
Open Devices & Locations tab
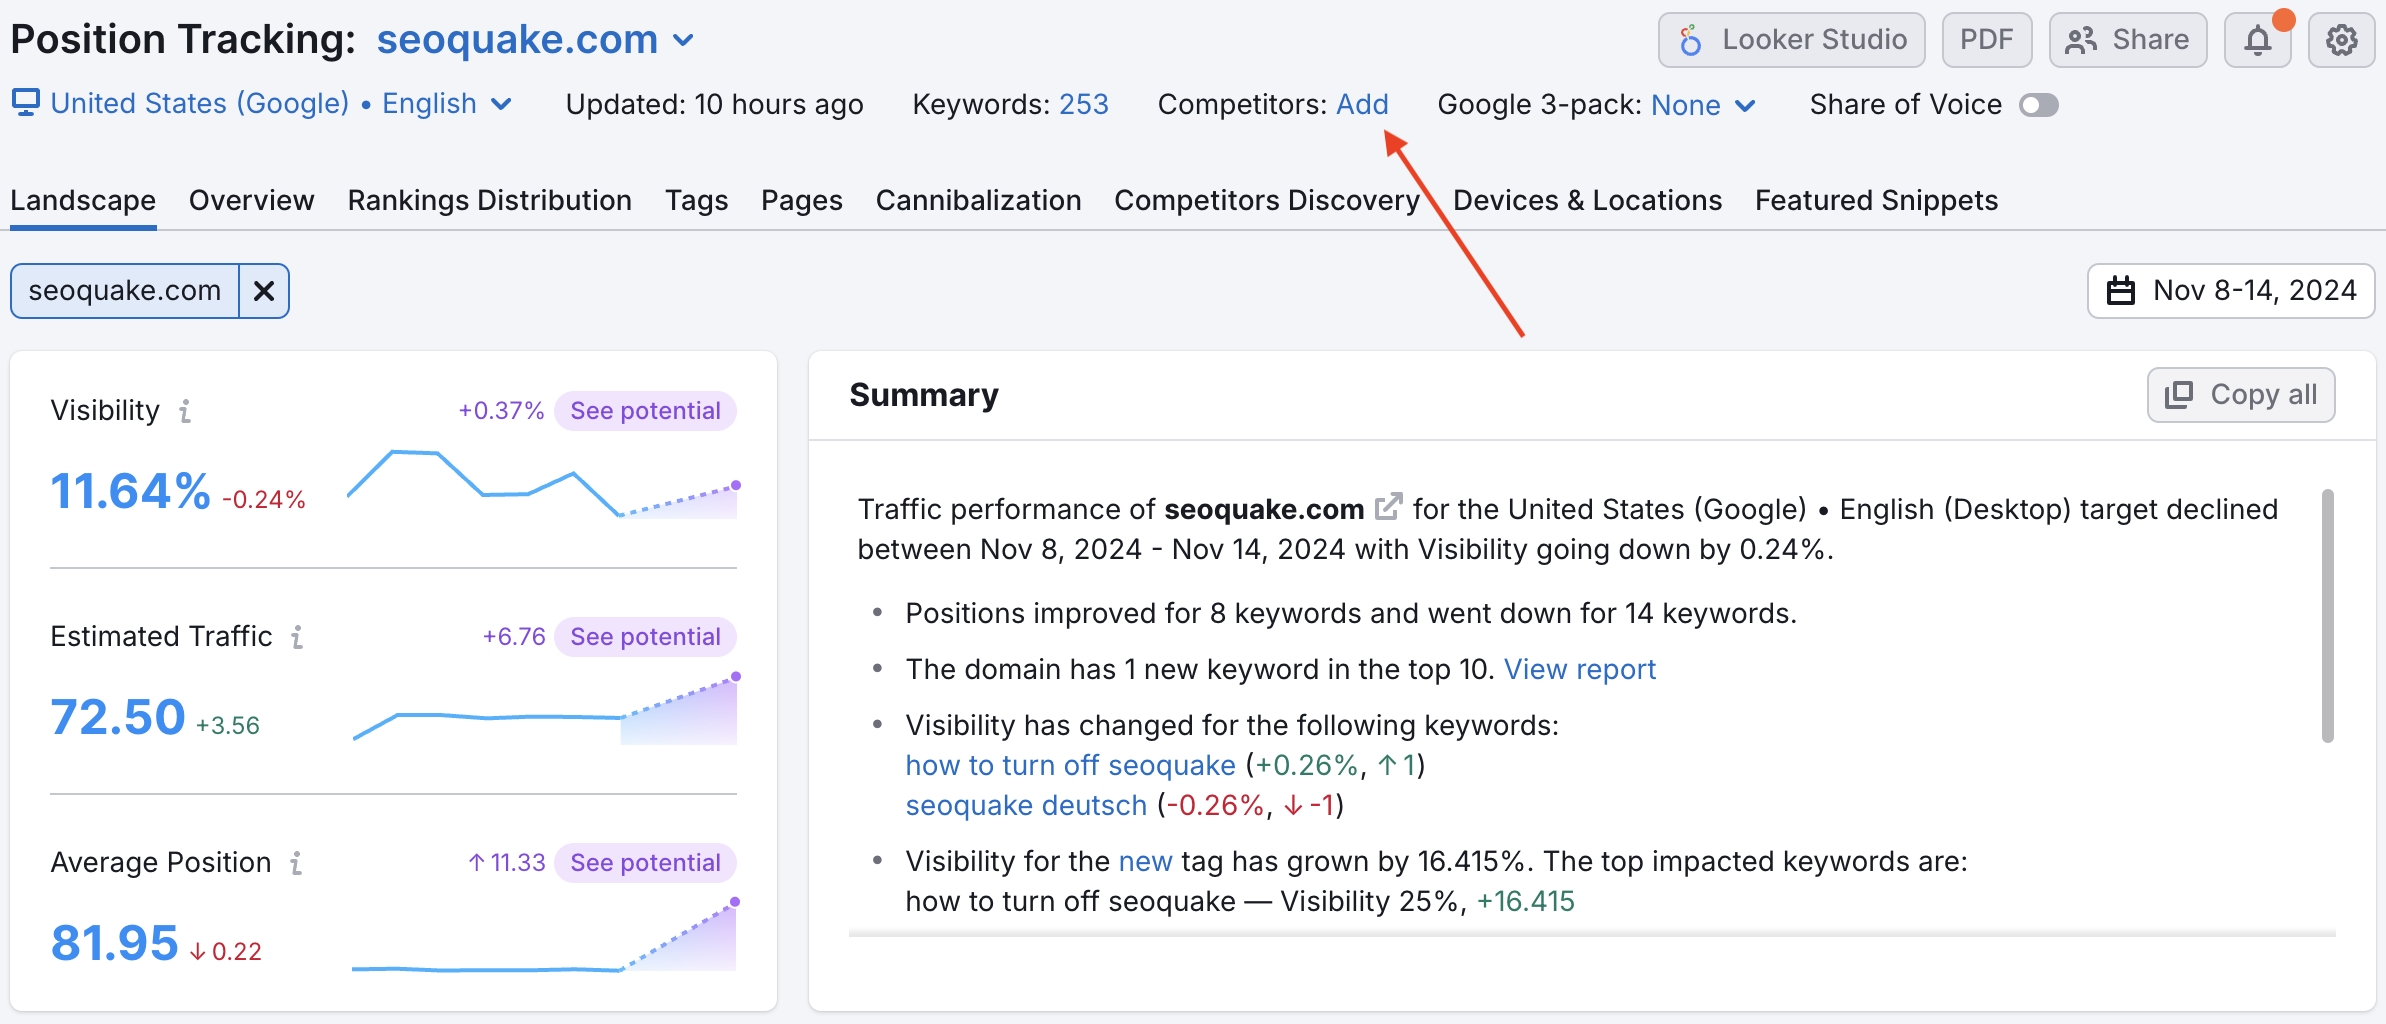click(x=1587, y=201)
